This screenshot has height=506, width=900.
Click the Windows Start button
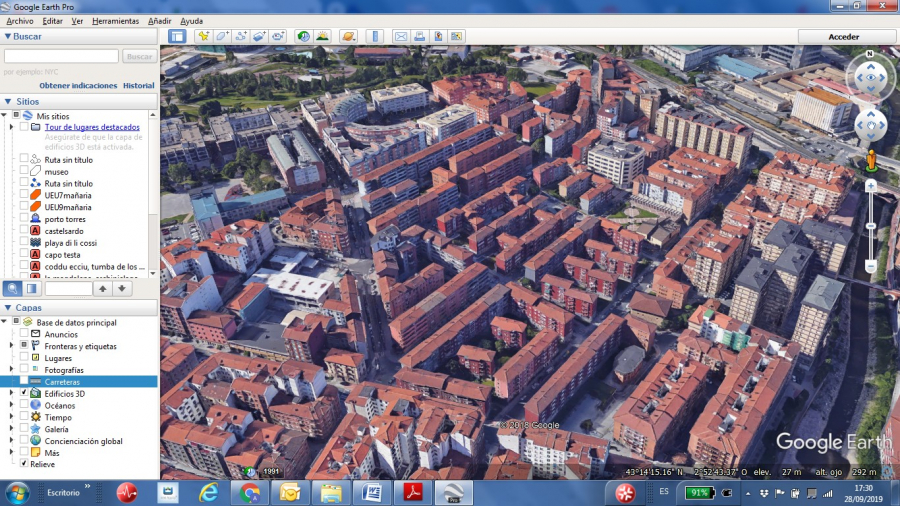tap(17, 493)
